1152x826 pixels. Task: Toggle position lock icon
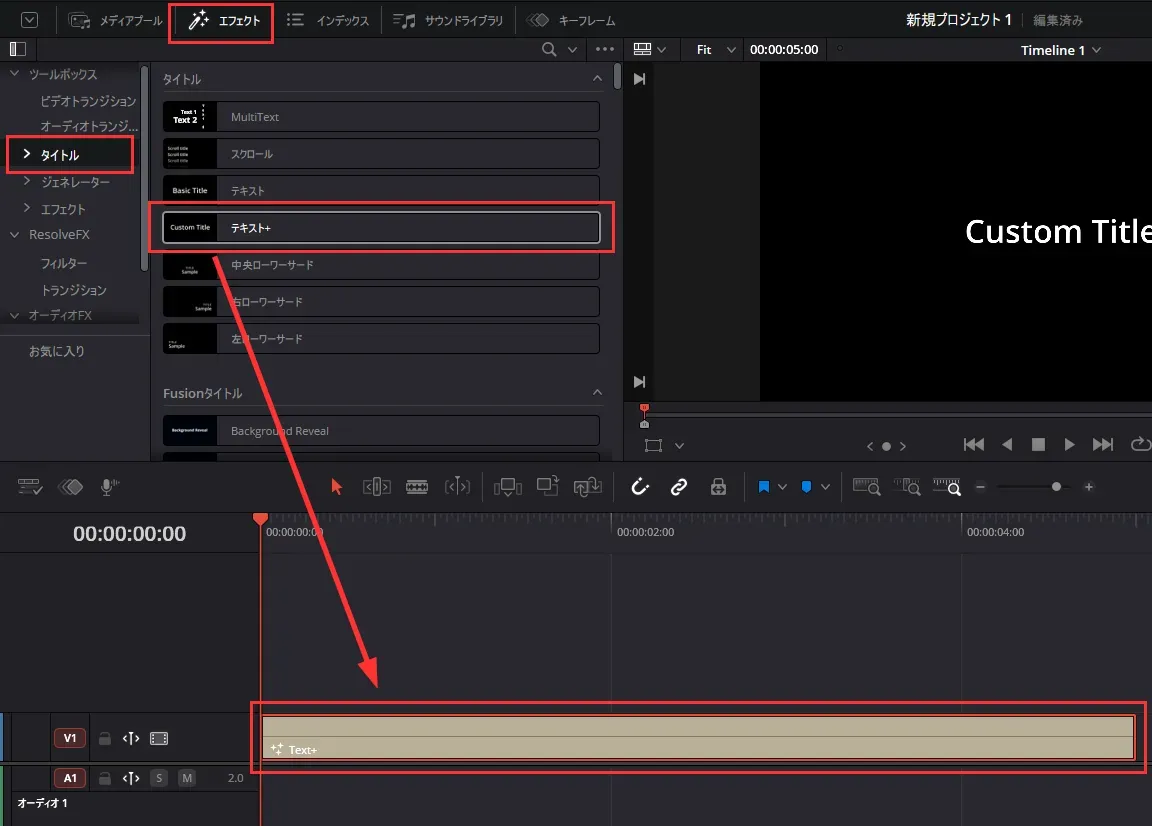(x=719, y=486)
